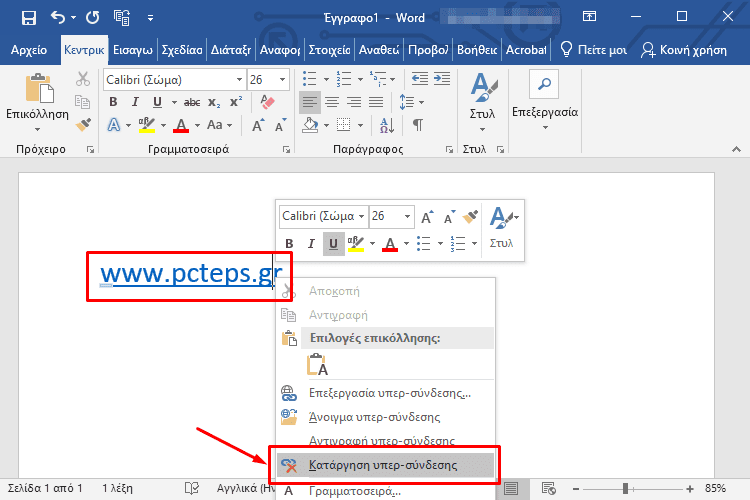Toggle Underline in the ribbon
Image resolution: width=750 pixels, height=500 pixels.
click(x=157, y=102)
